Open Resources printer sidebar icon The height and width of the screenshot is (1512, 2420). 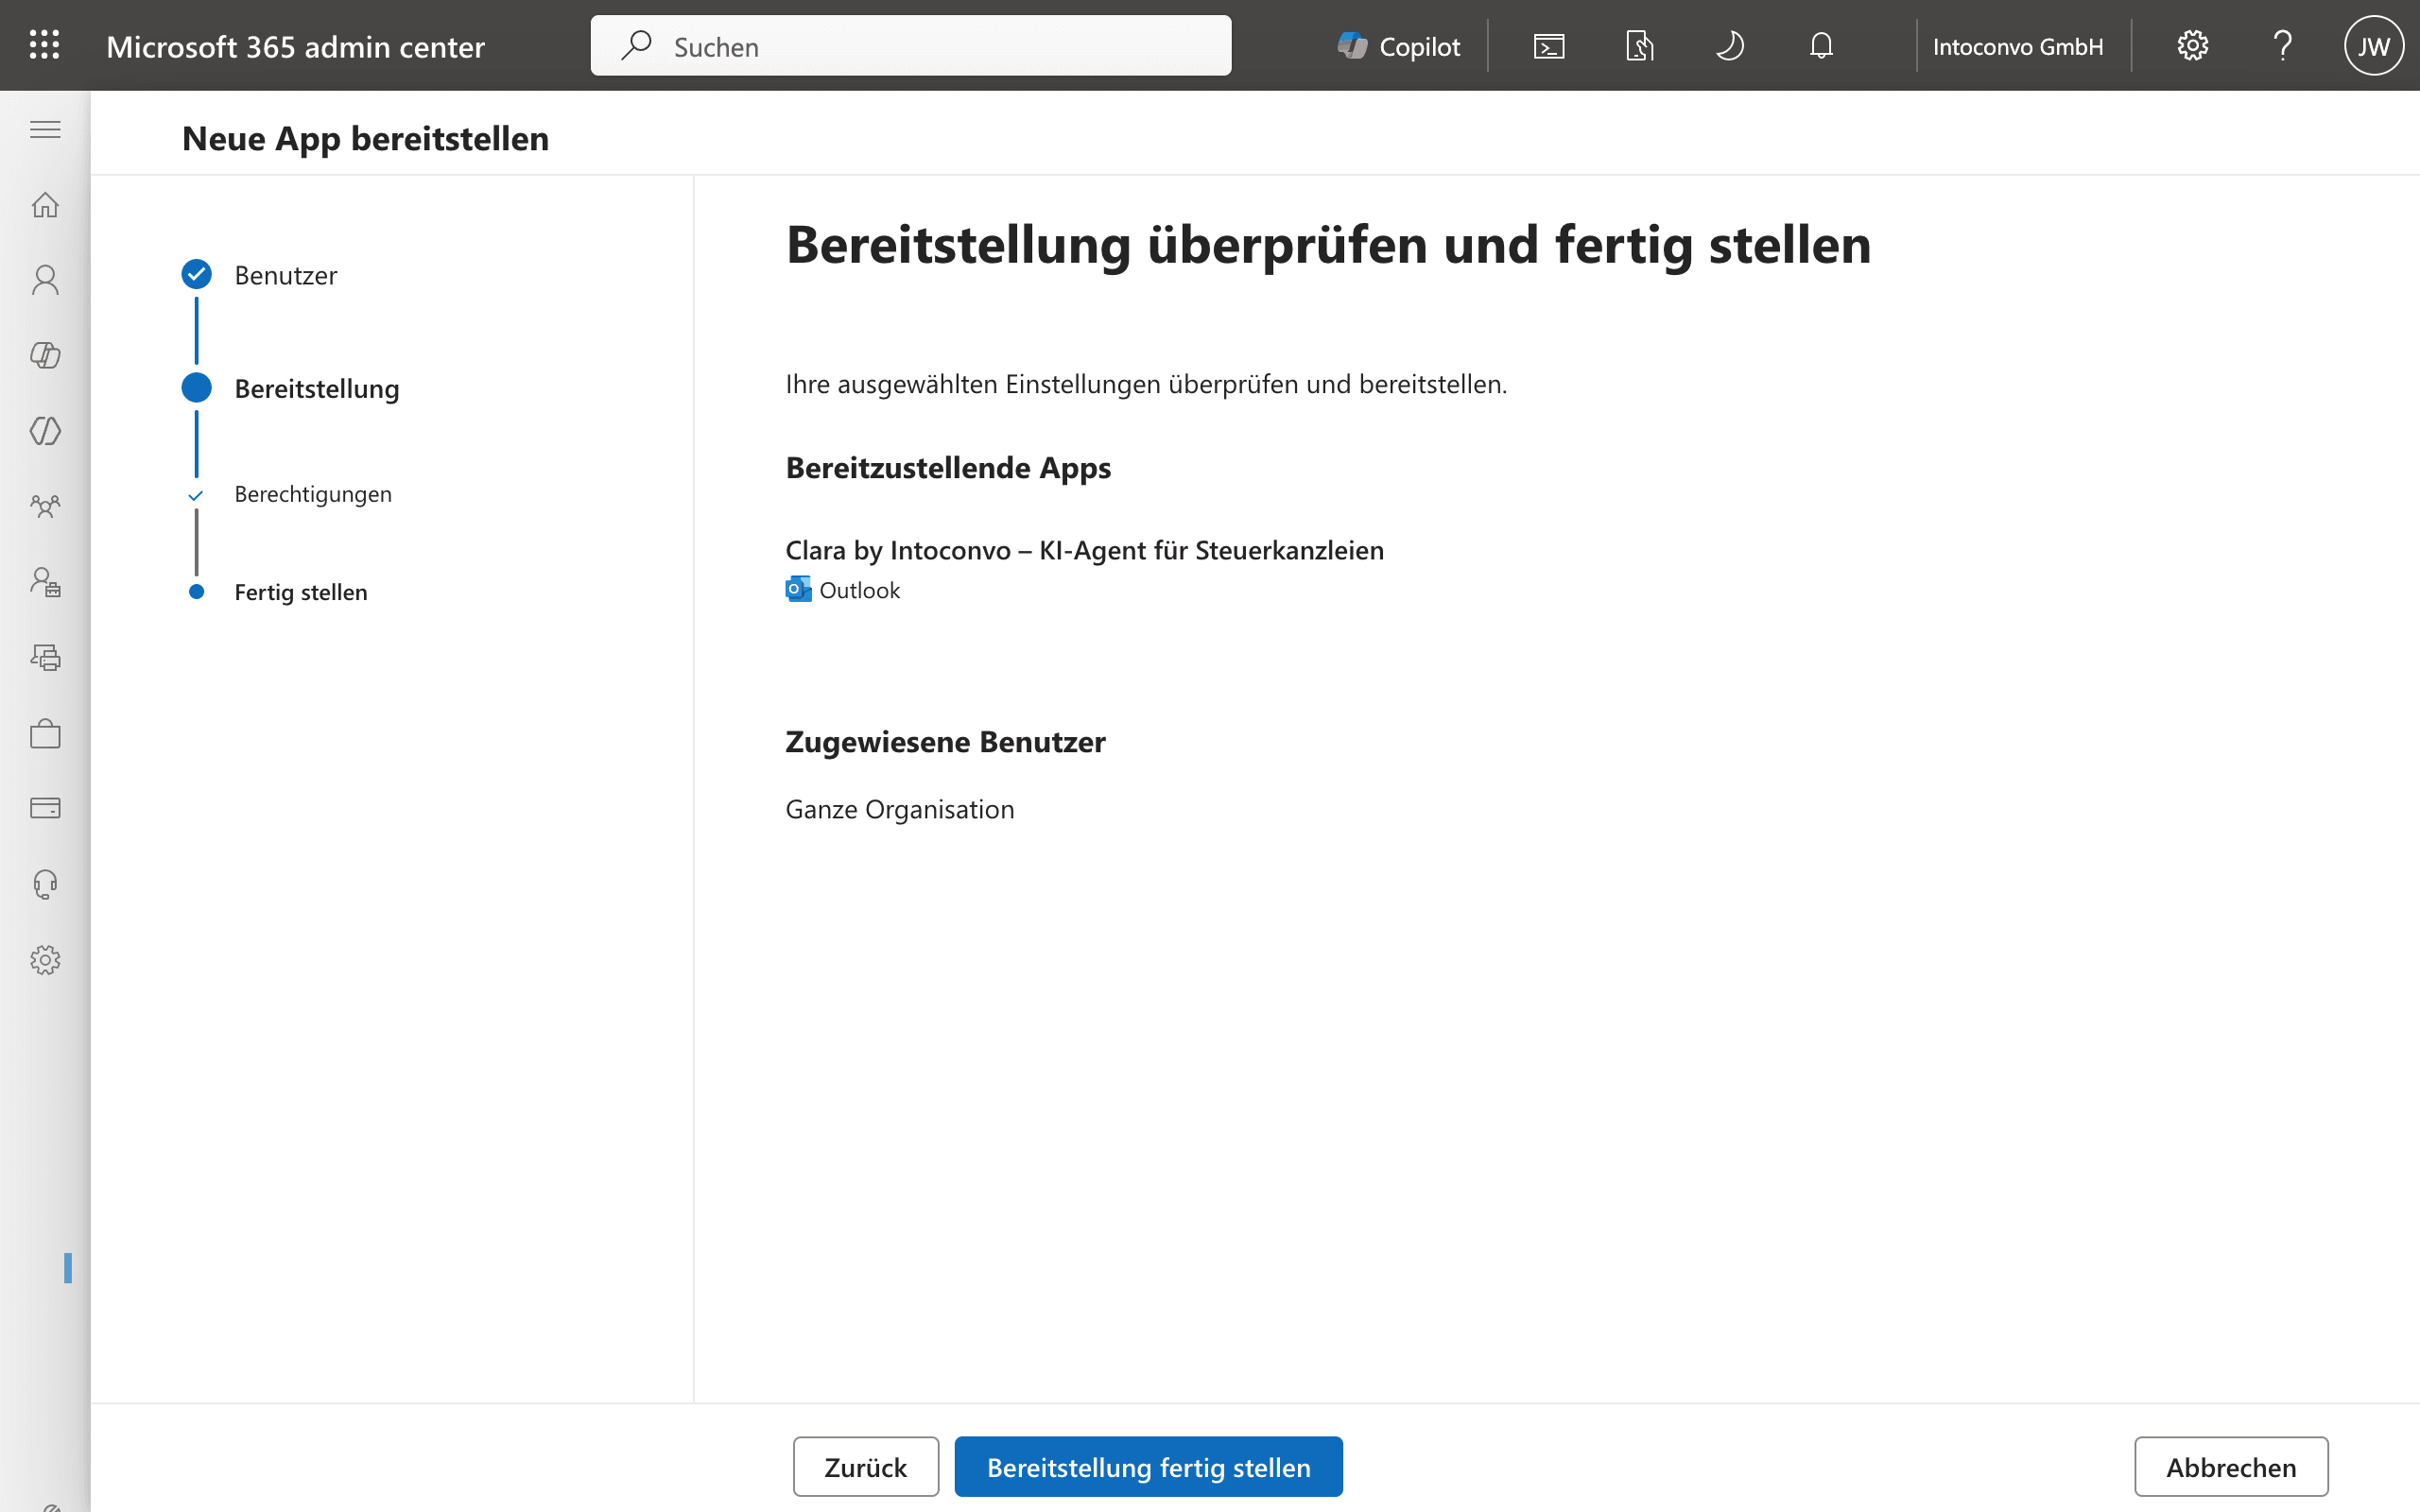(x=45, y=657)
